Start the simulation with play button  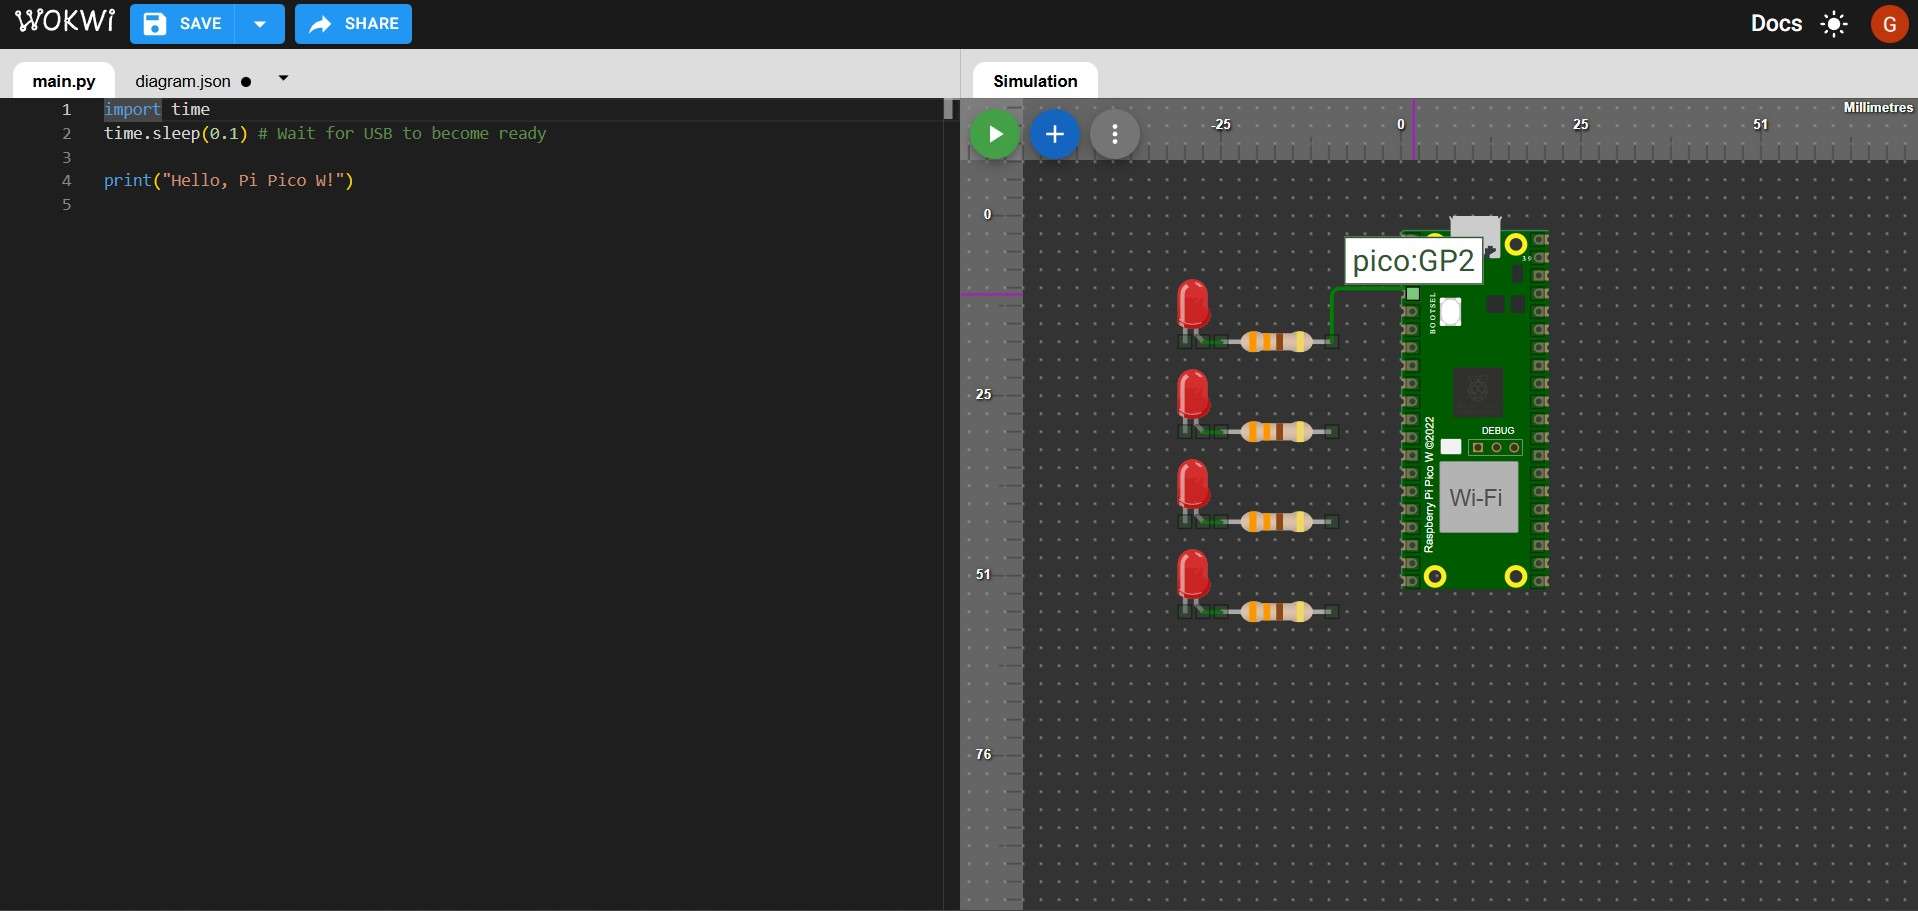coord(995,134)
